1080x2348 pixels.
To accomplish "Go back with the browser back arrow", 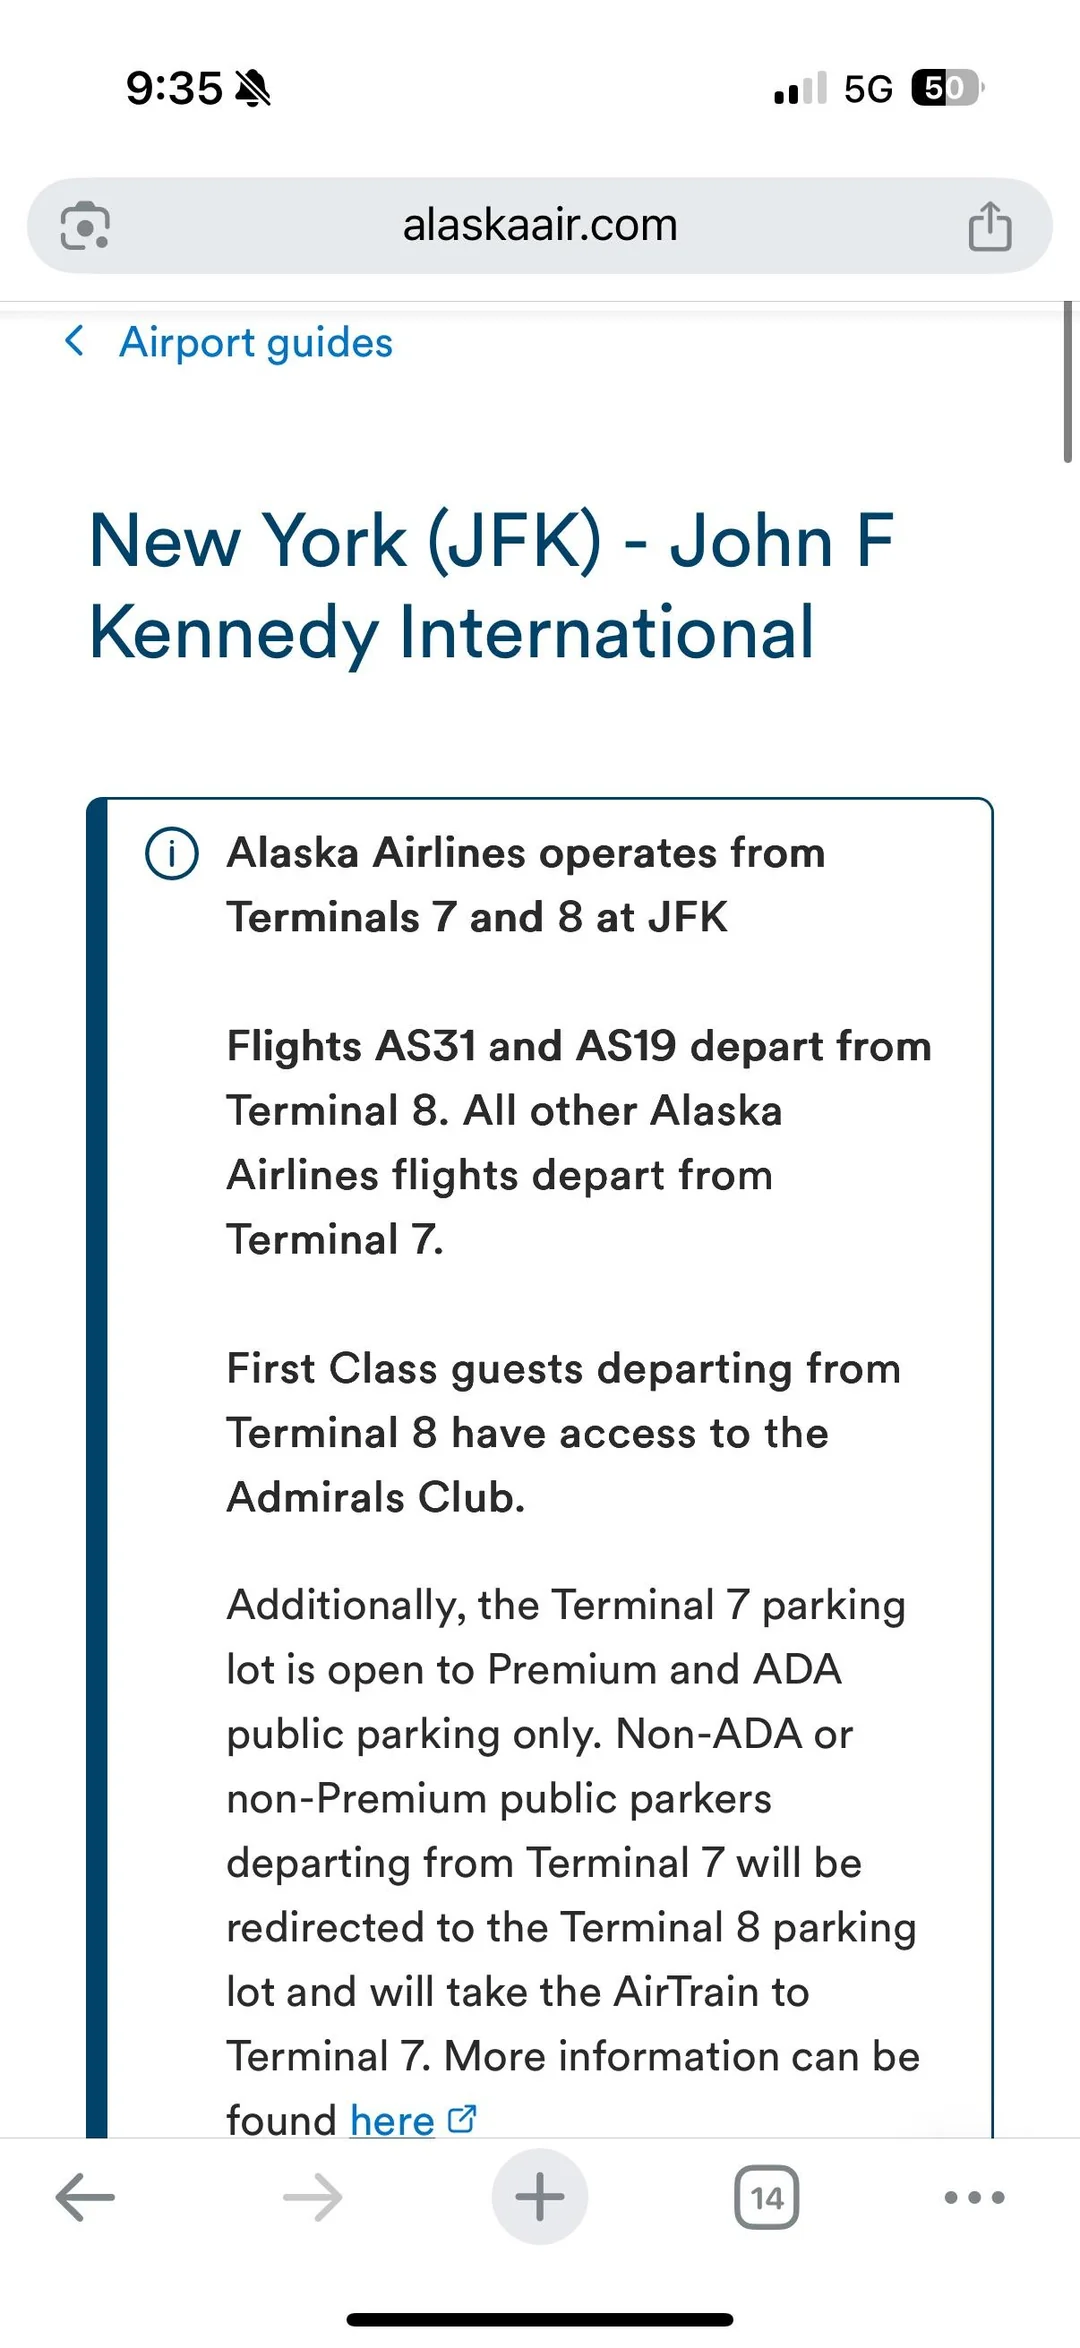I will pos(85,2197).
